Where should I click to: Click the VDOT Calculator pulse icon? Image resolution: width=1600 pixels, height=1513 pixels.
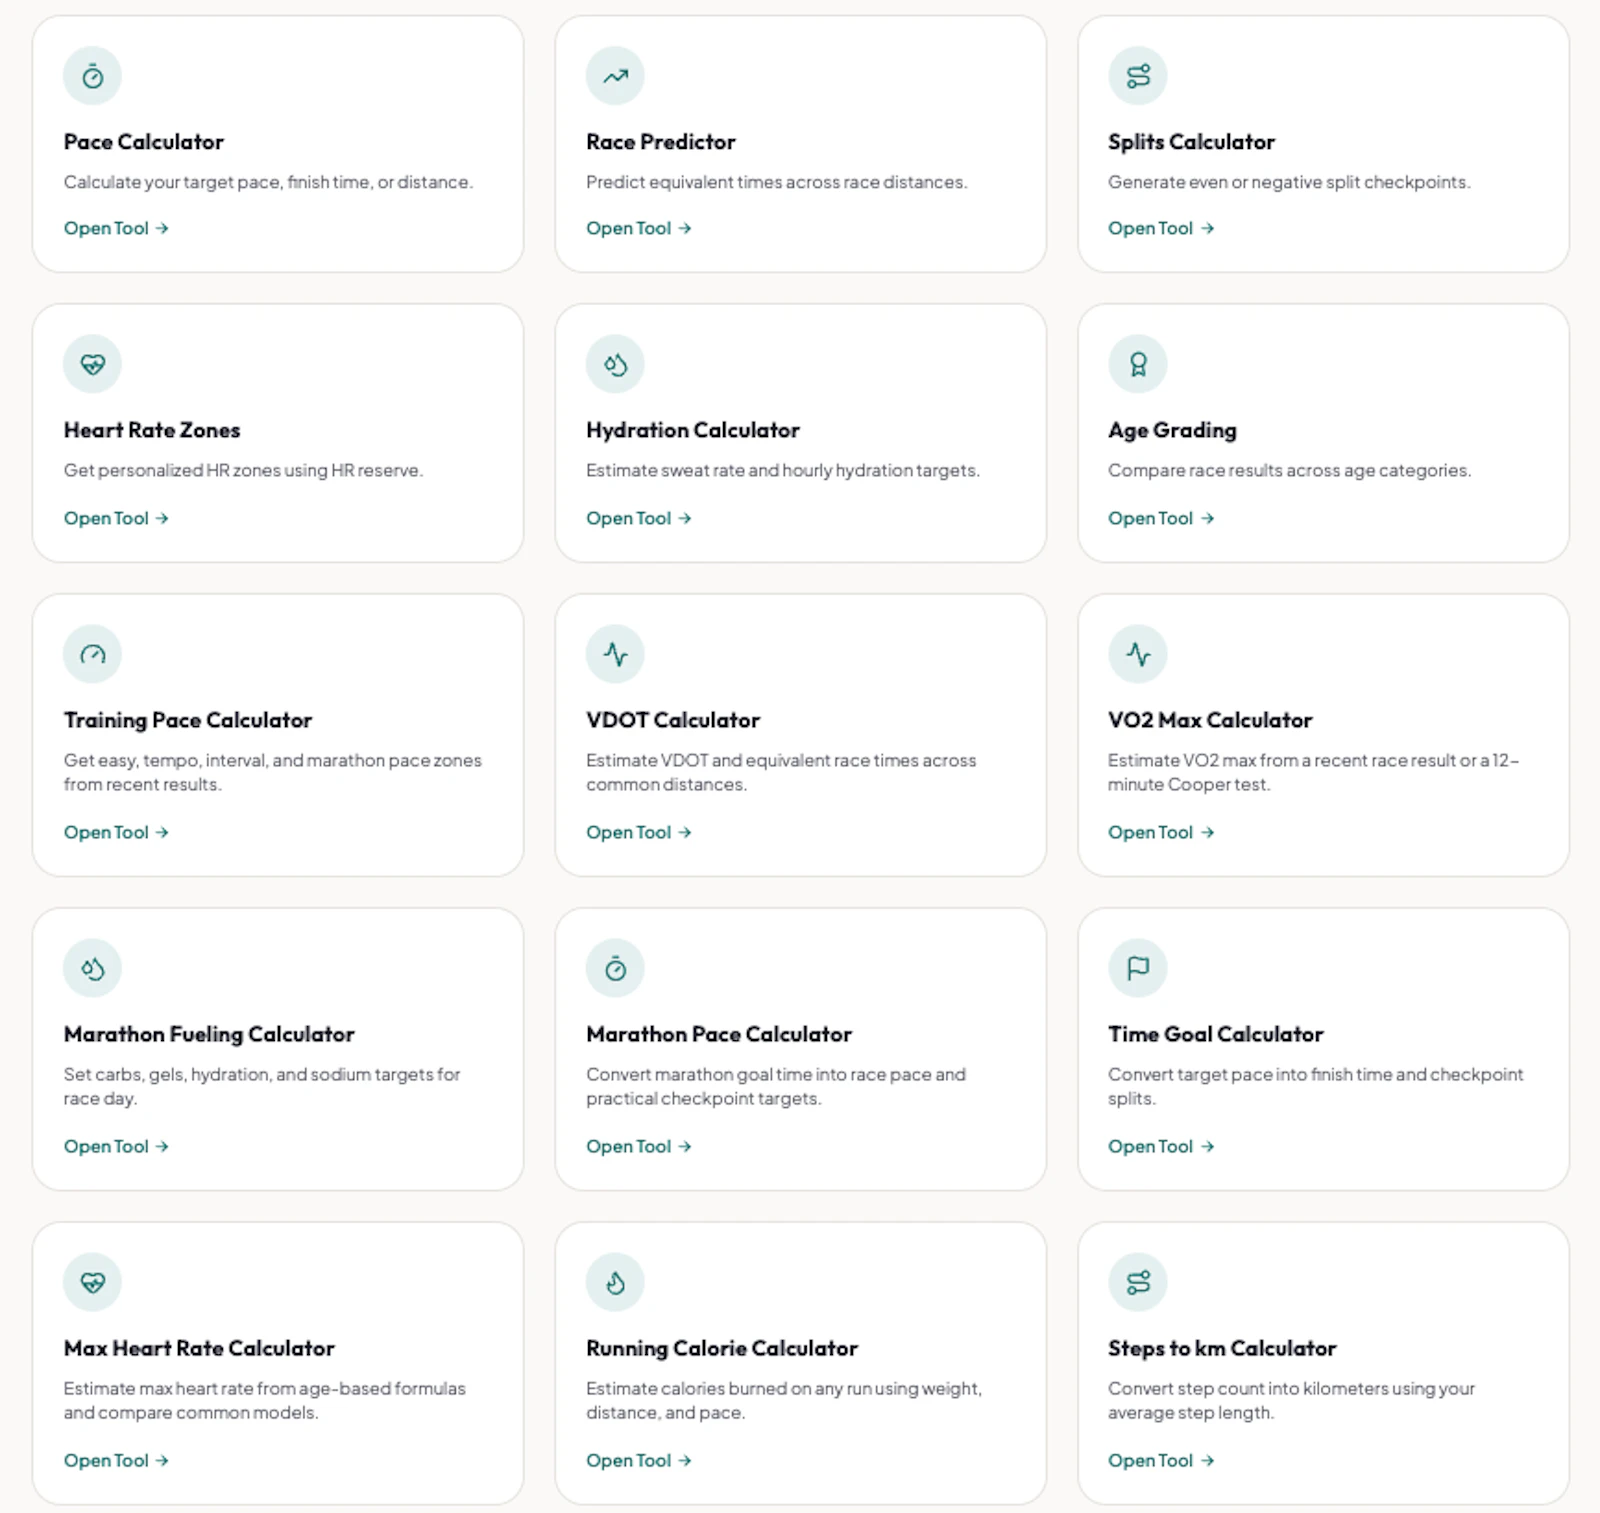(x=615, y=654)
